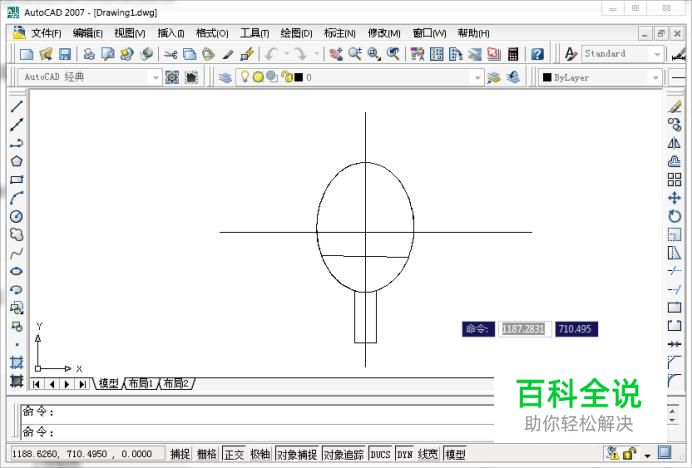This screenshot has height=468, width=692.
Task: Click the Undo arrow icon
Action: pos(271,54)
